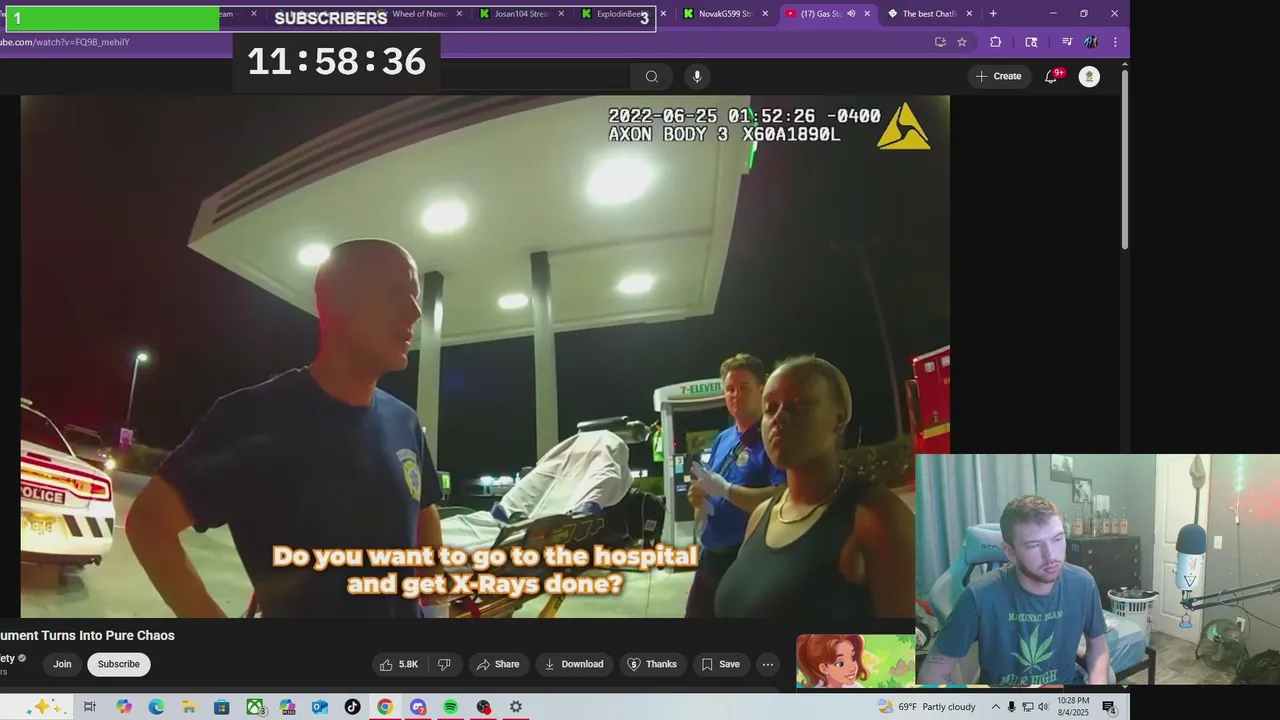Open the volume tray icon

(1044, 707)
